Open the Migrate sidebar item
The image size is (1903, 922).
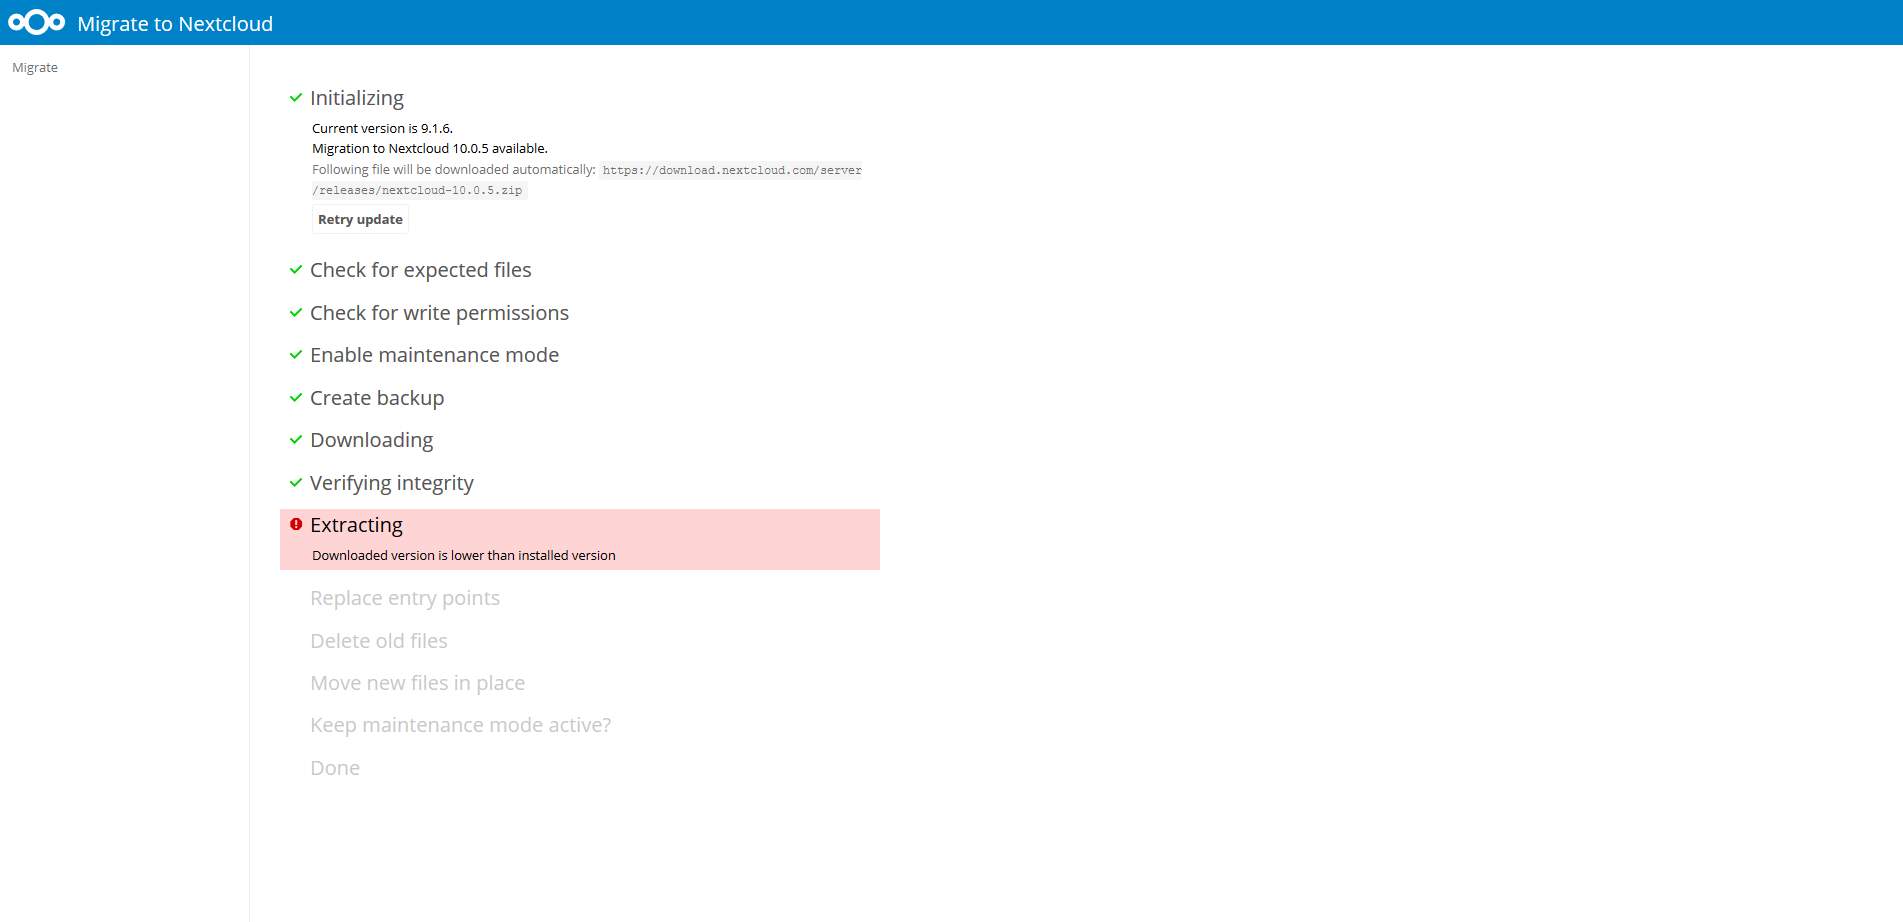pyautogui.click(x=35, y=68)
